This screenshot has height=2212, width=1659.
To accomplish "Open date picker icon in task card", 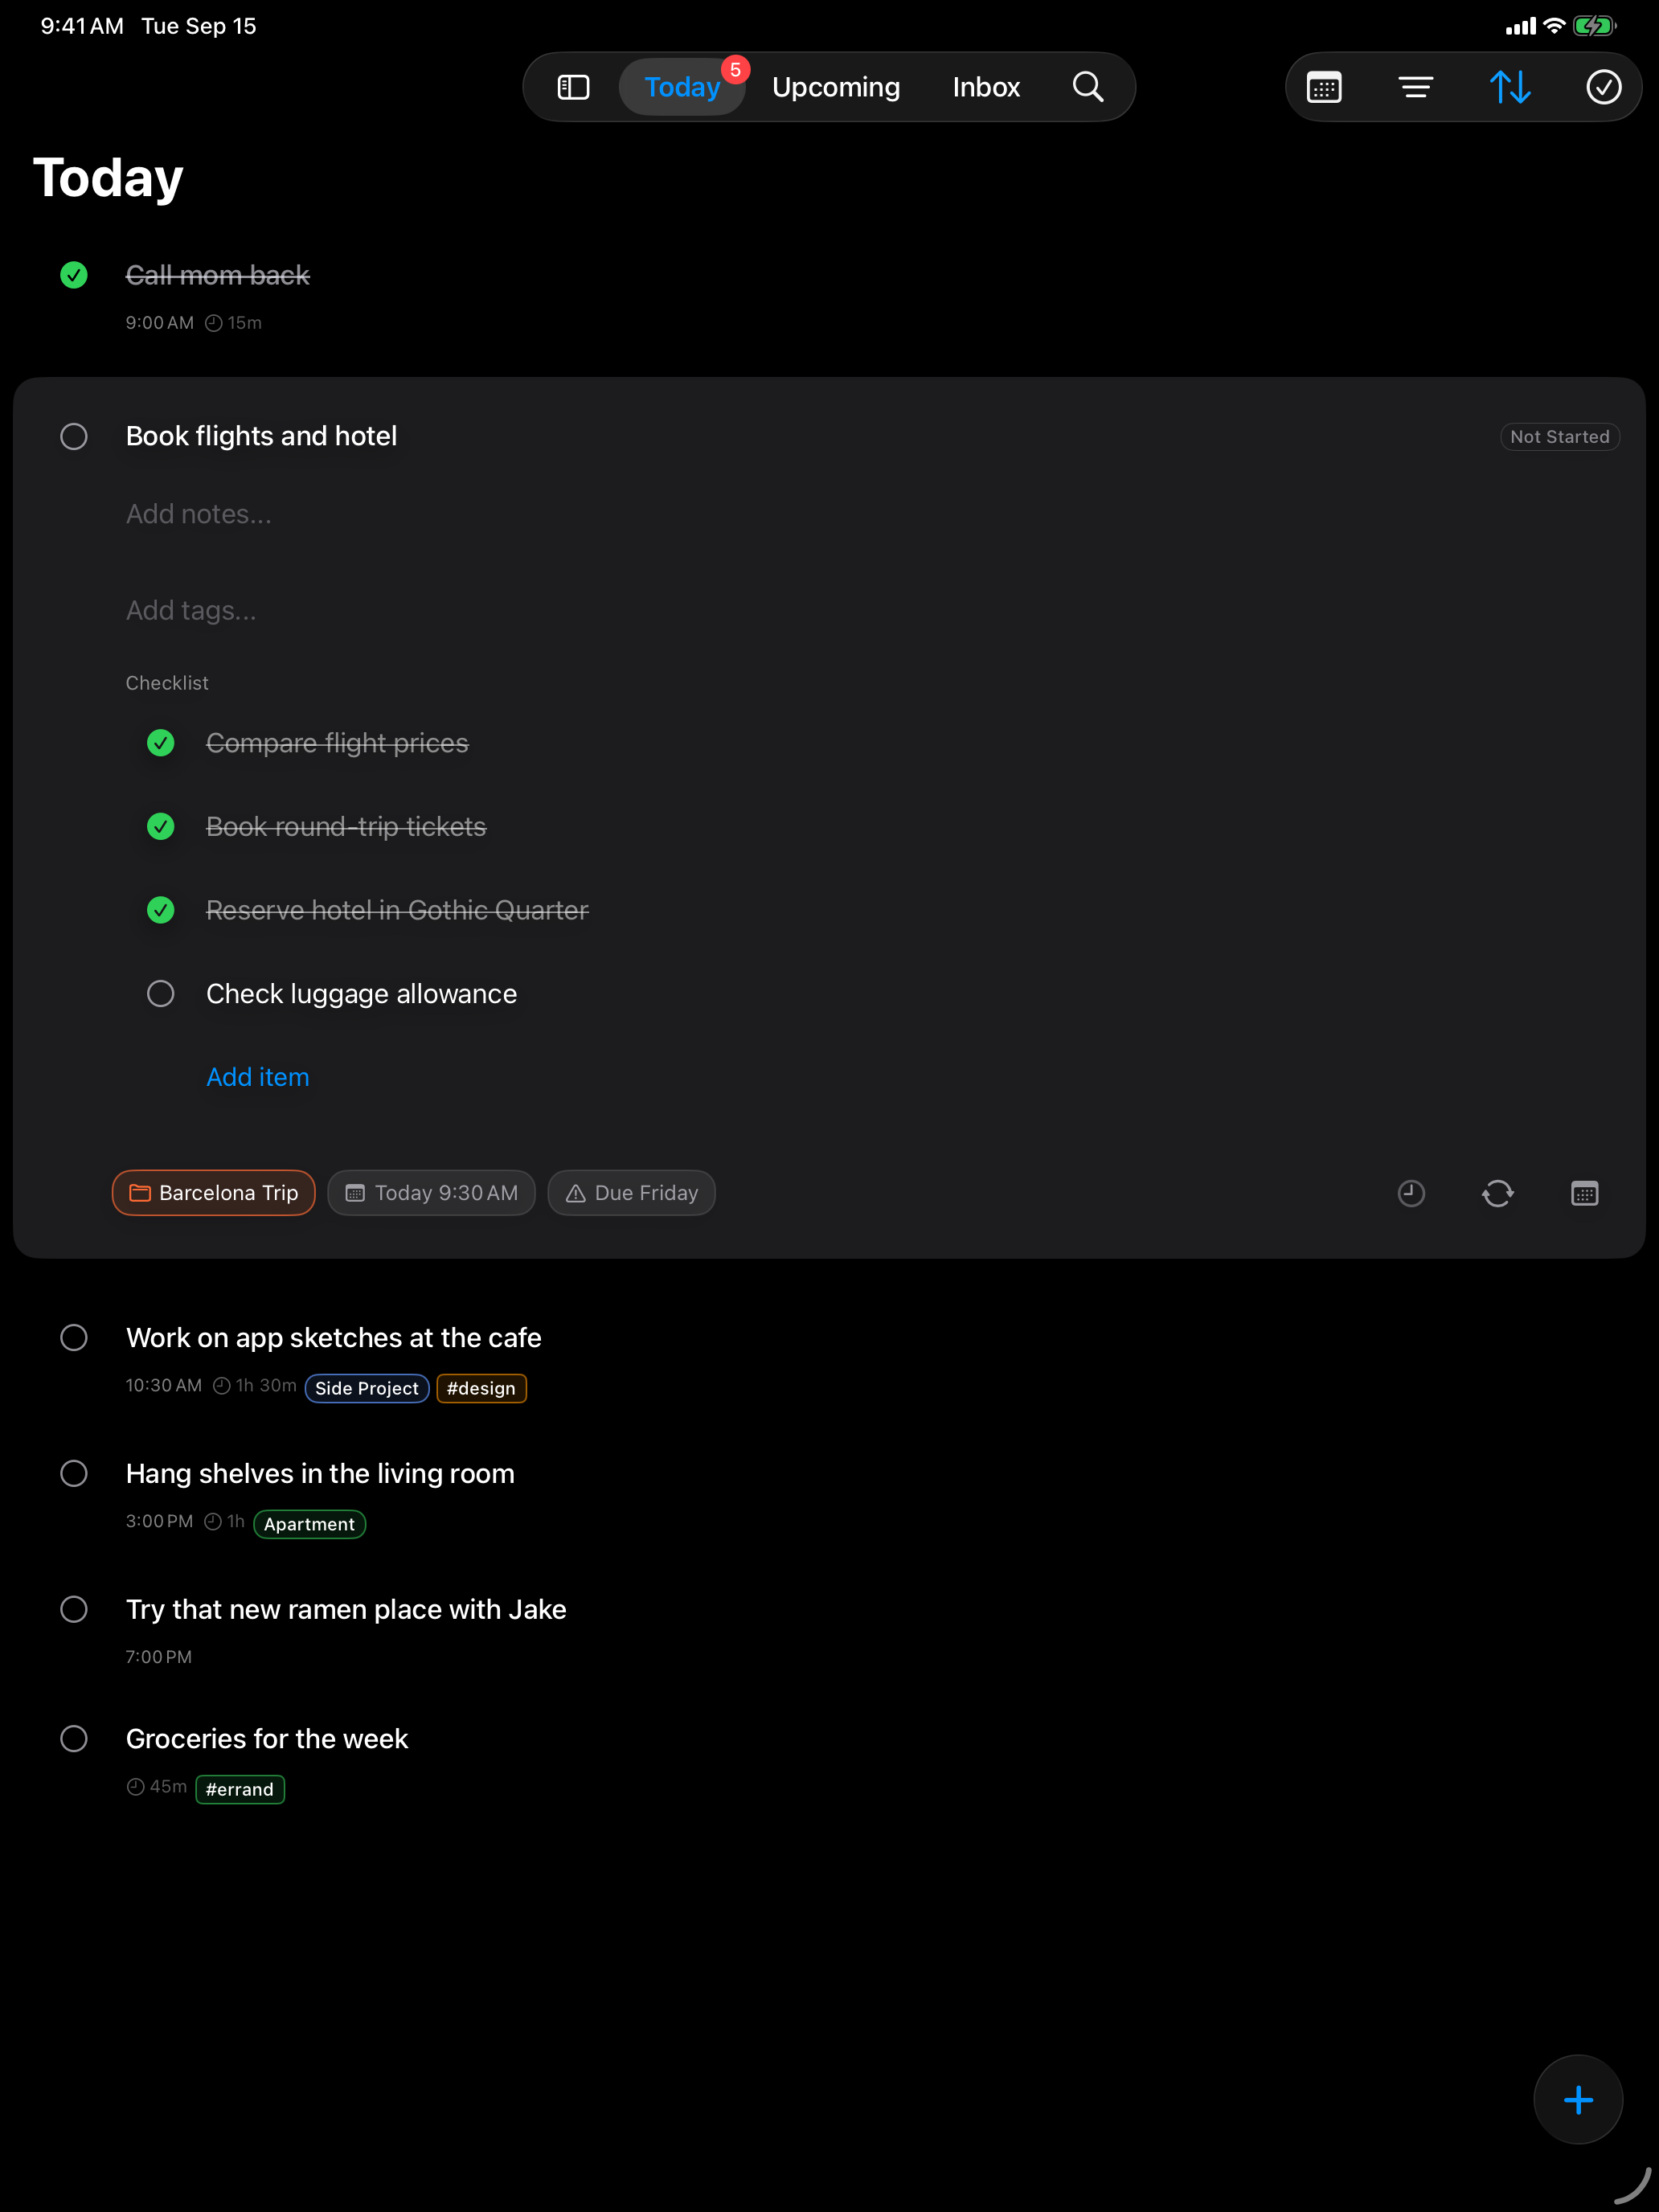I will tap(1584, 1192).
